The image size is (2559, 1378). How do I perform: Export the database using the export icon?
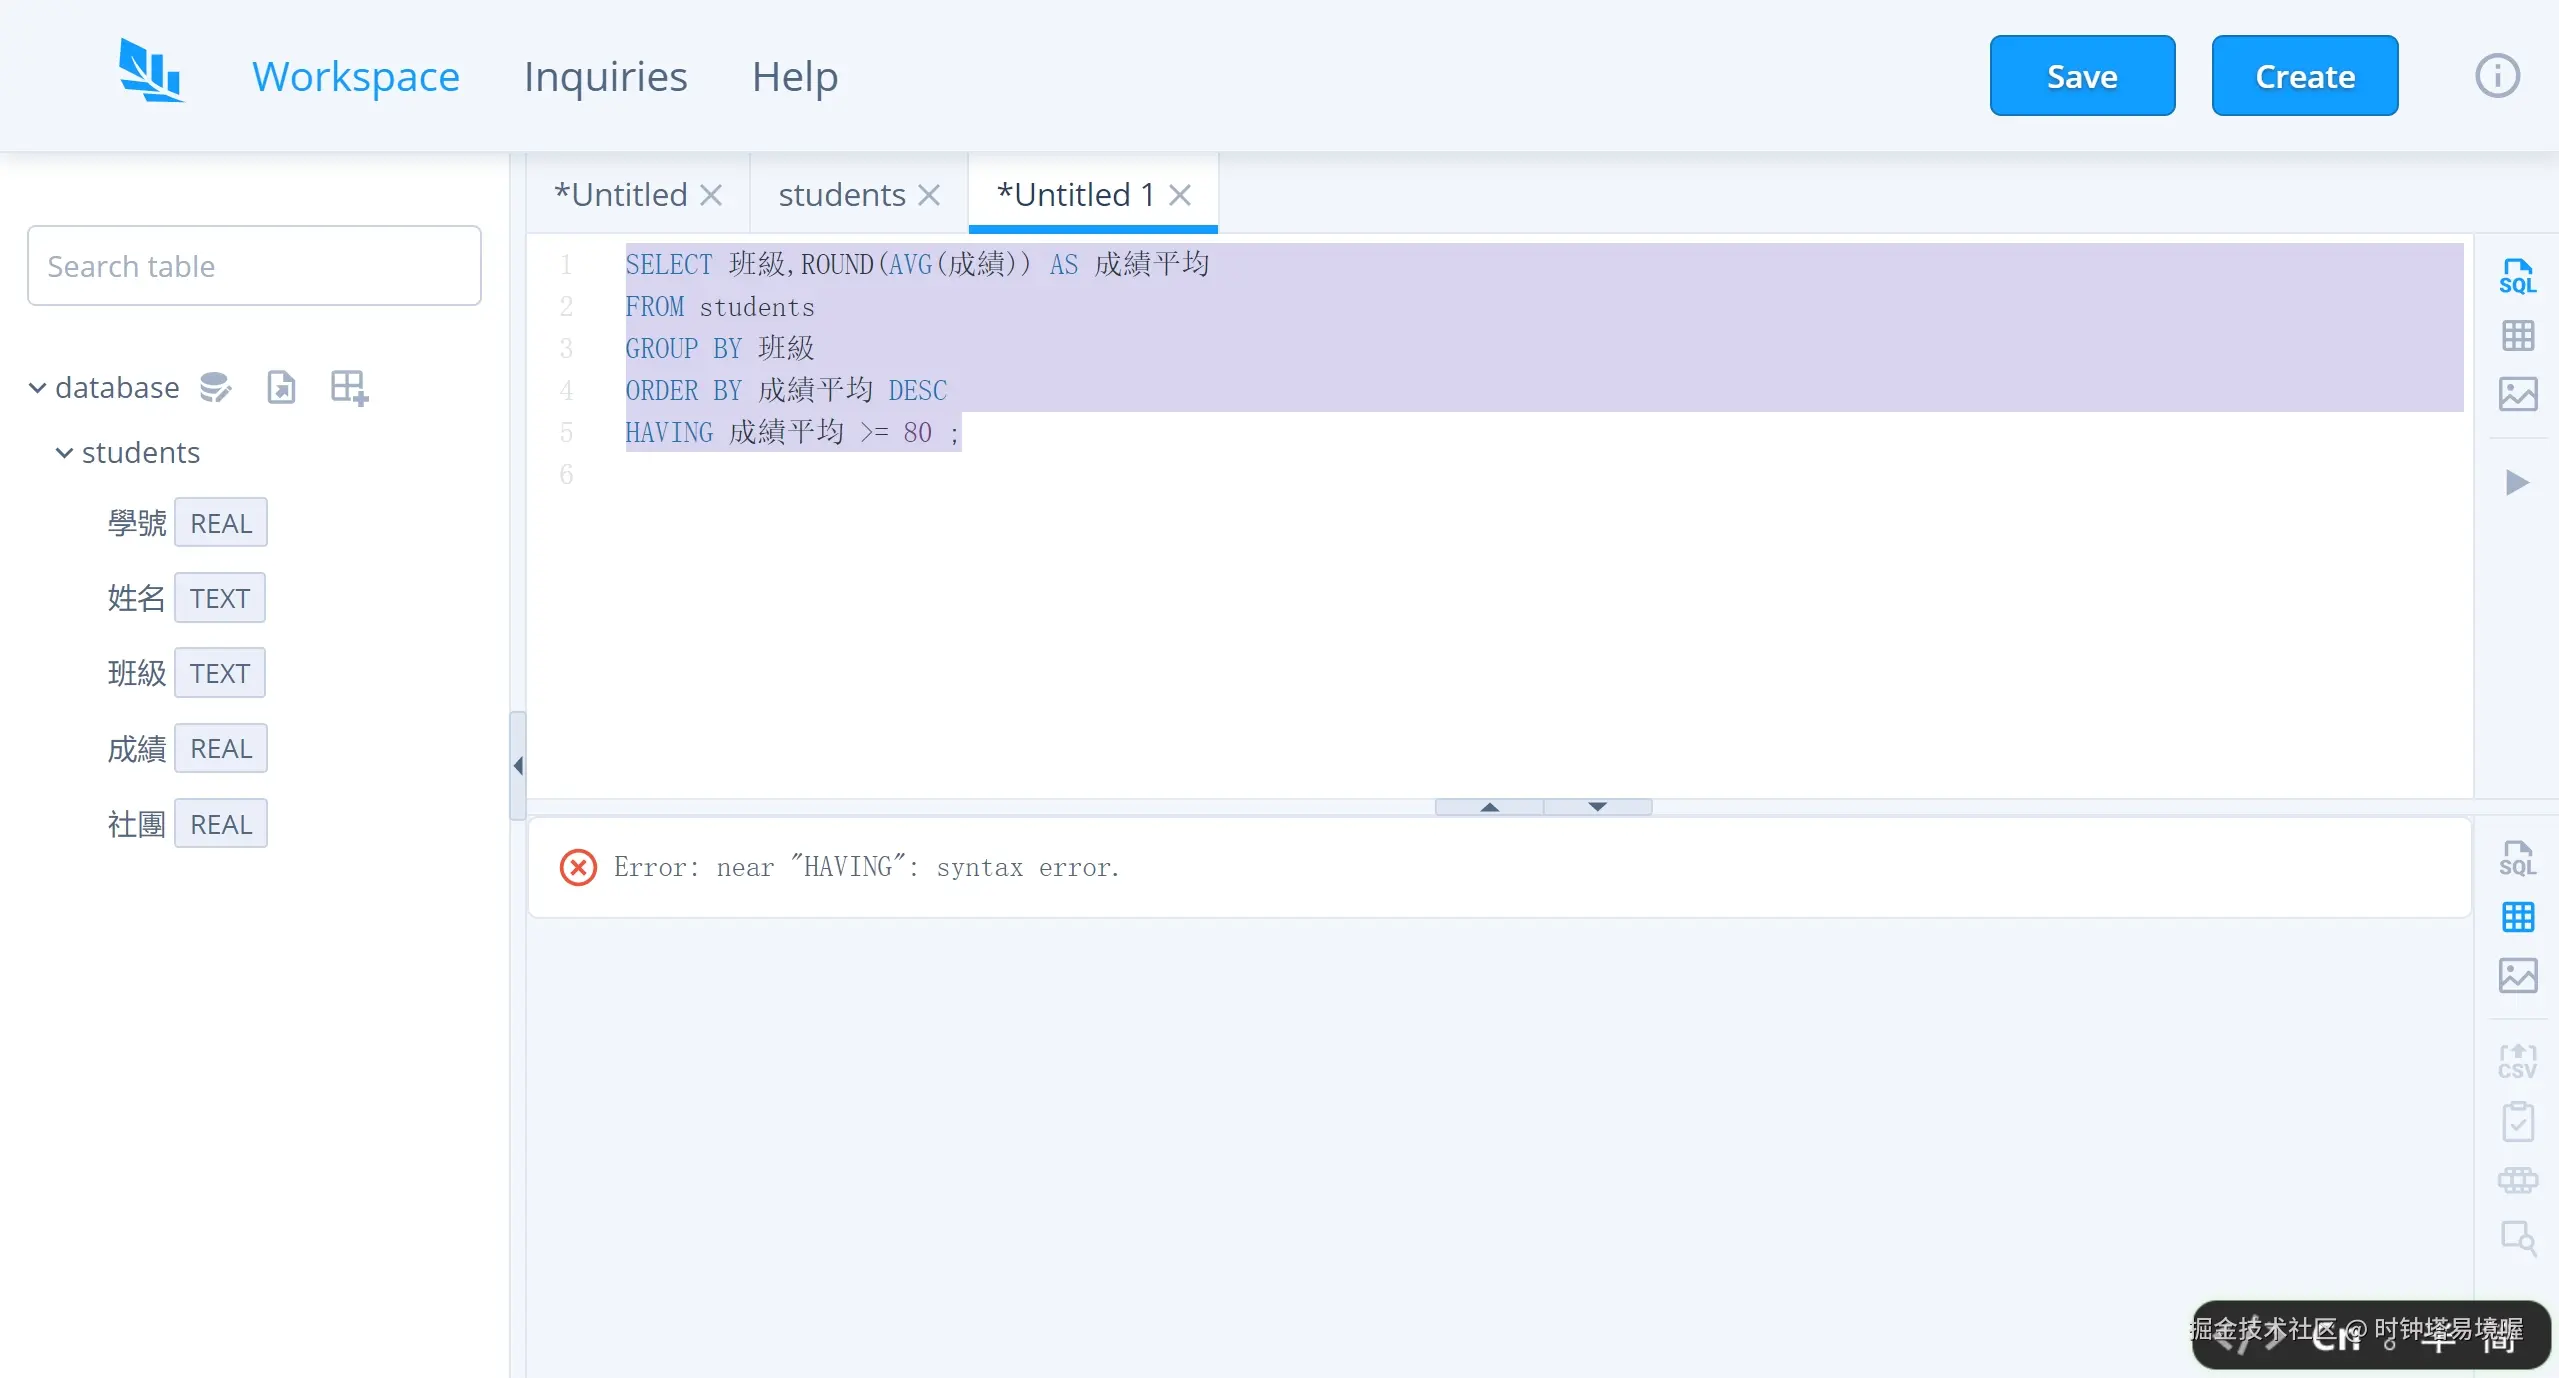click(281, 387)
